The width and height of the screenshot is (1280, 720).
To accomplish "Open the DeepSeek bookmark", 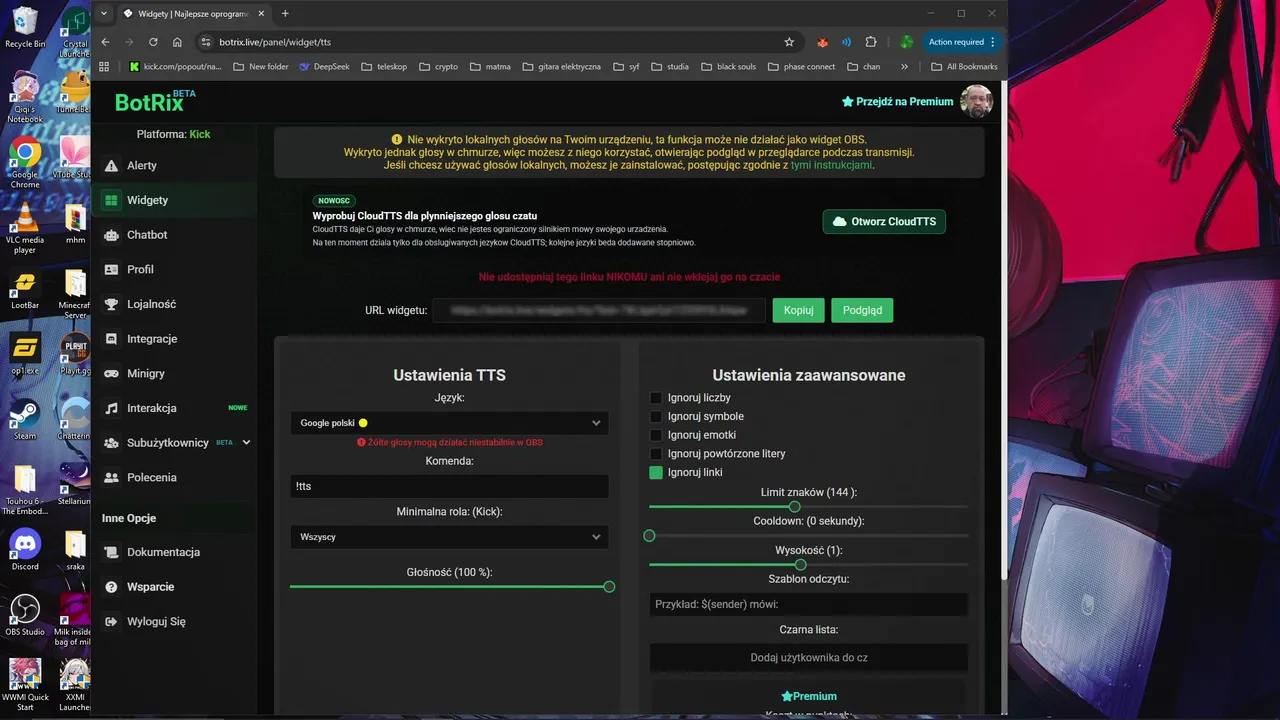I will pyautogui.click(x=325, y=67).
